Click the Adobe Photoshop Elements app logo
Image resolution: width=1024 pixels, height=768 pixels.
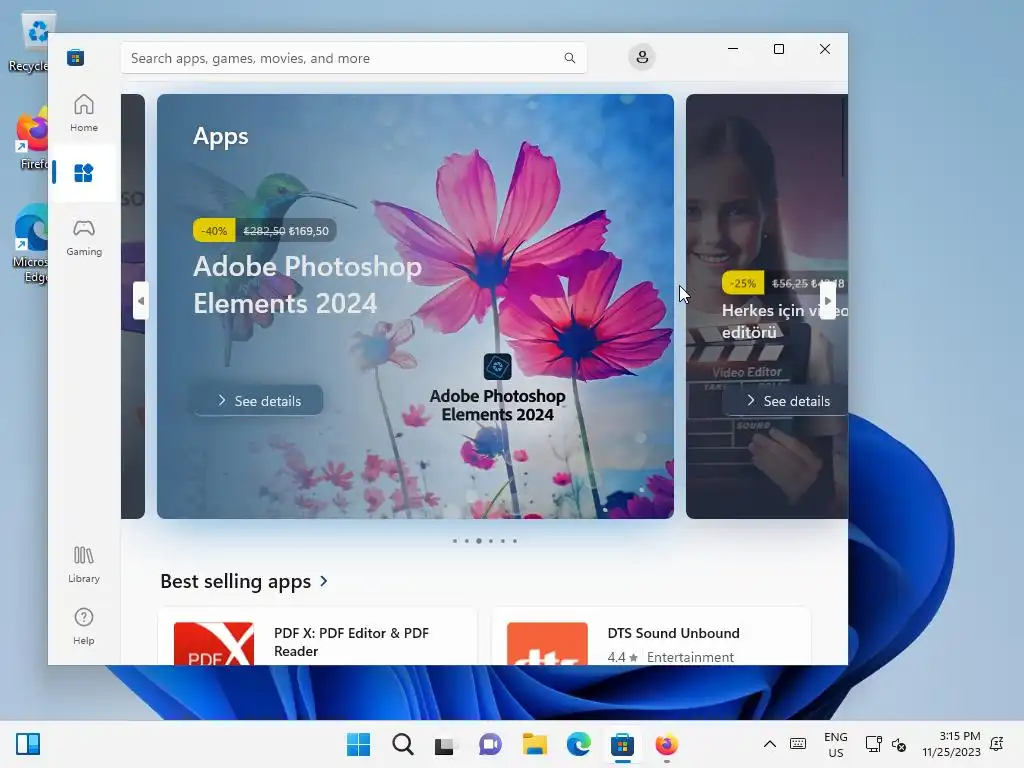click(498, 366)
